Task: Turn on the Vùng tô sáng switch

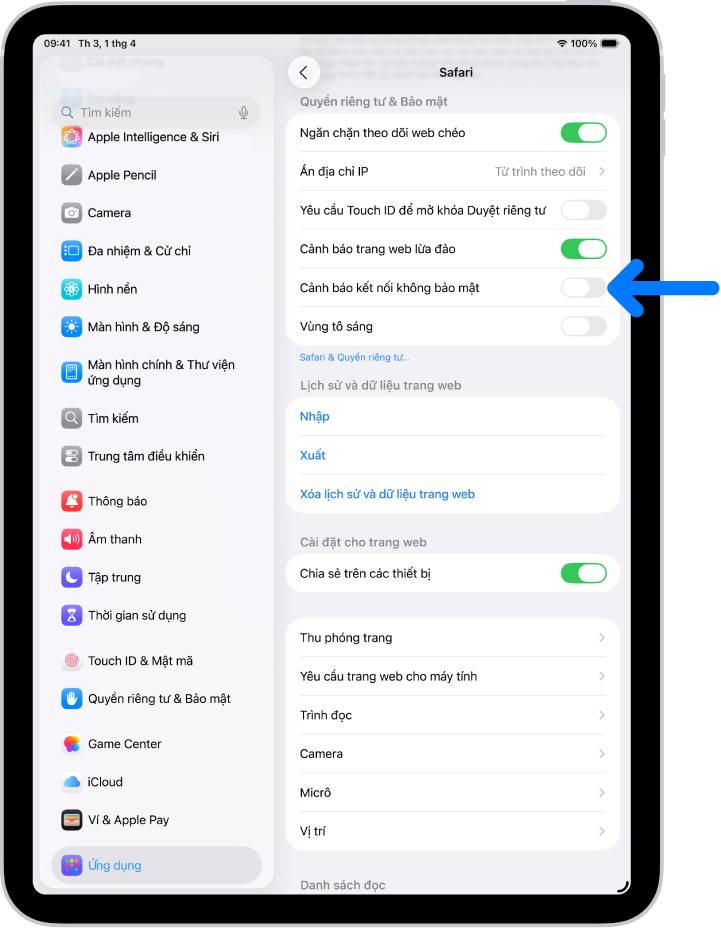Action: tap(583, 326)
